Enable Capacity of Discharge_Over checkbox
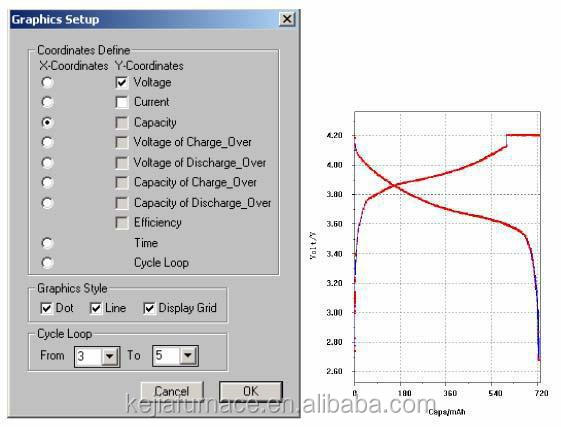Viewport: 561px width, 427px height. click(x=122, y=203)
